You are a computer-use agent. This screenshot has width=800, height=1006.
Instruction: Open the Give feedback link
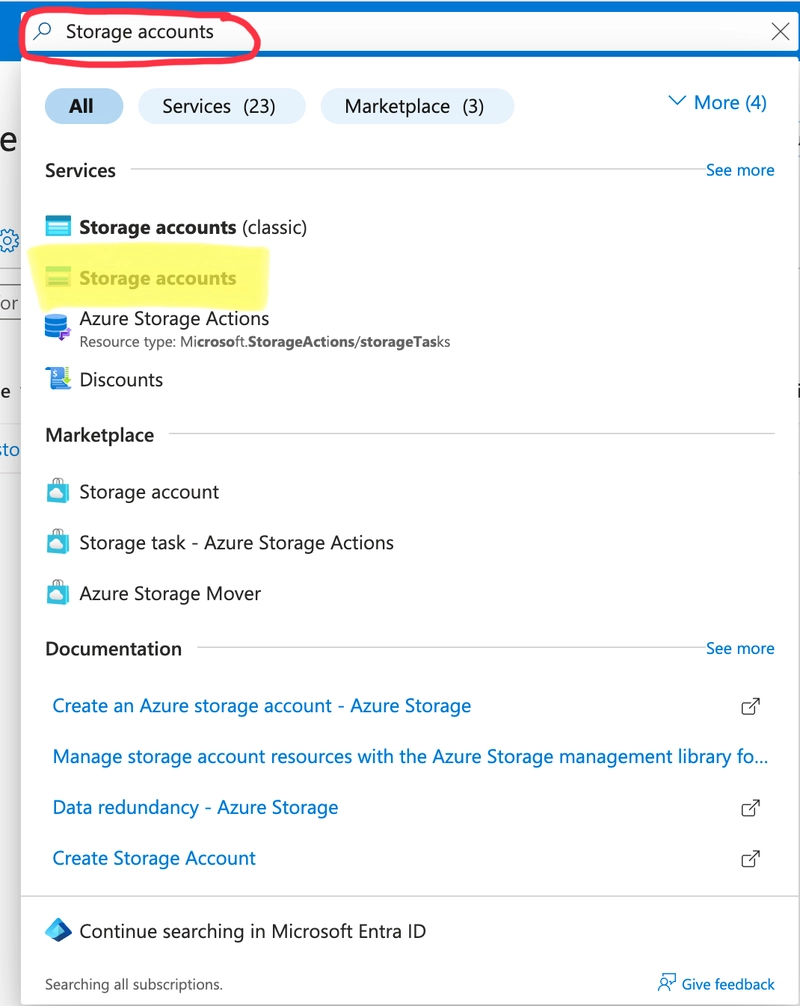tap(728, 984)
